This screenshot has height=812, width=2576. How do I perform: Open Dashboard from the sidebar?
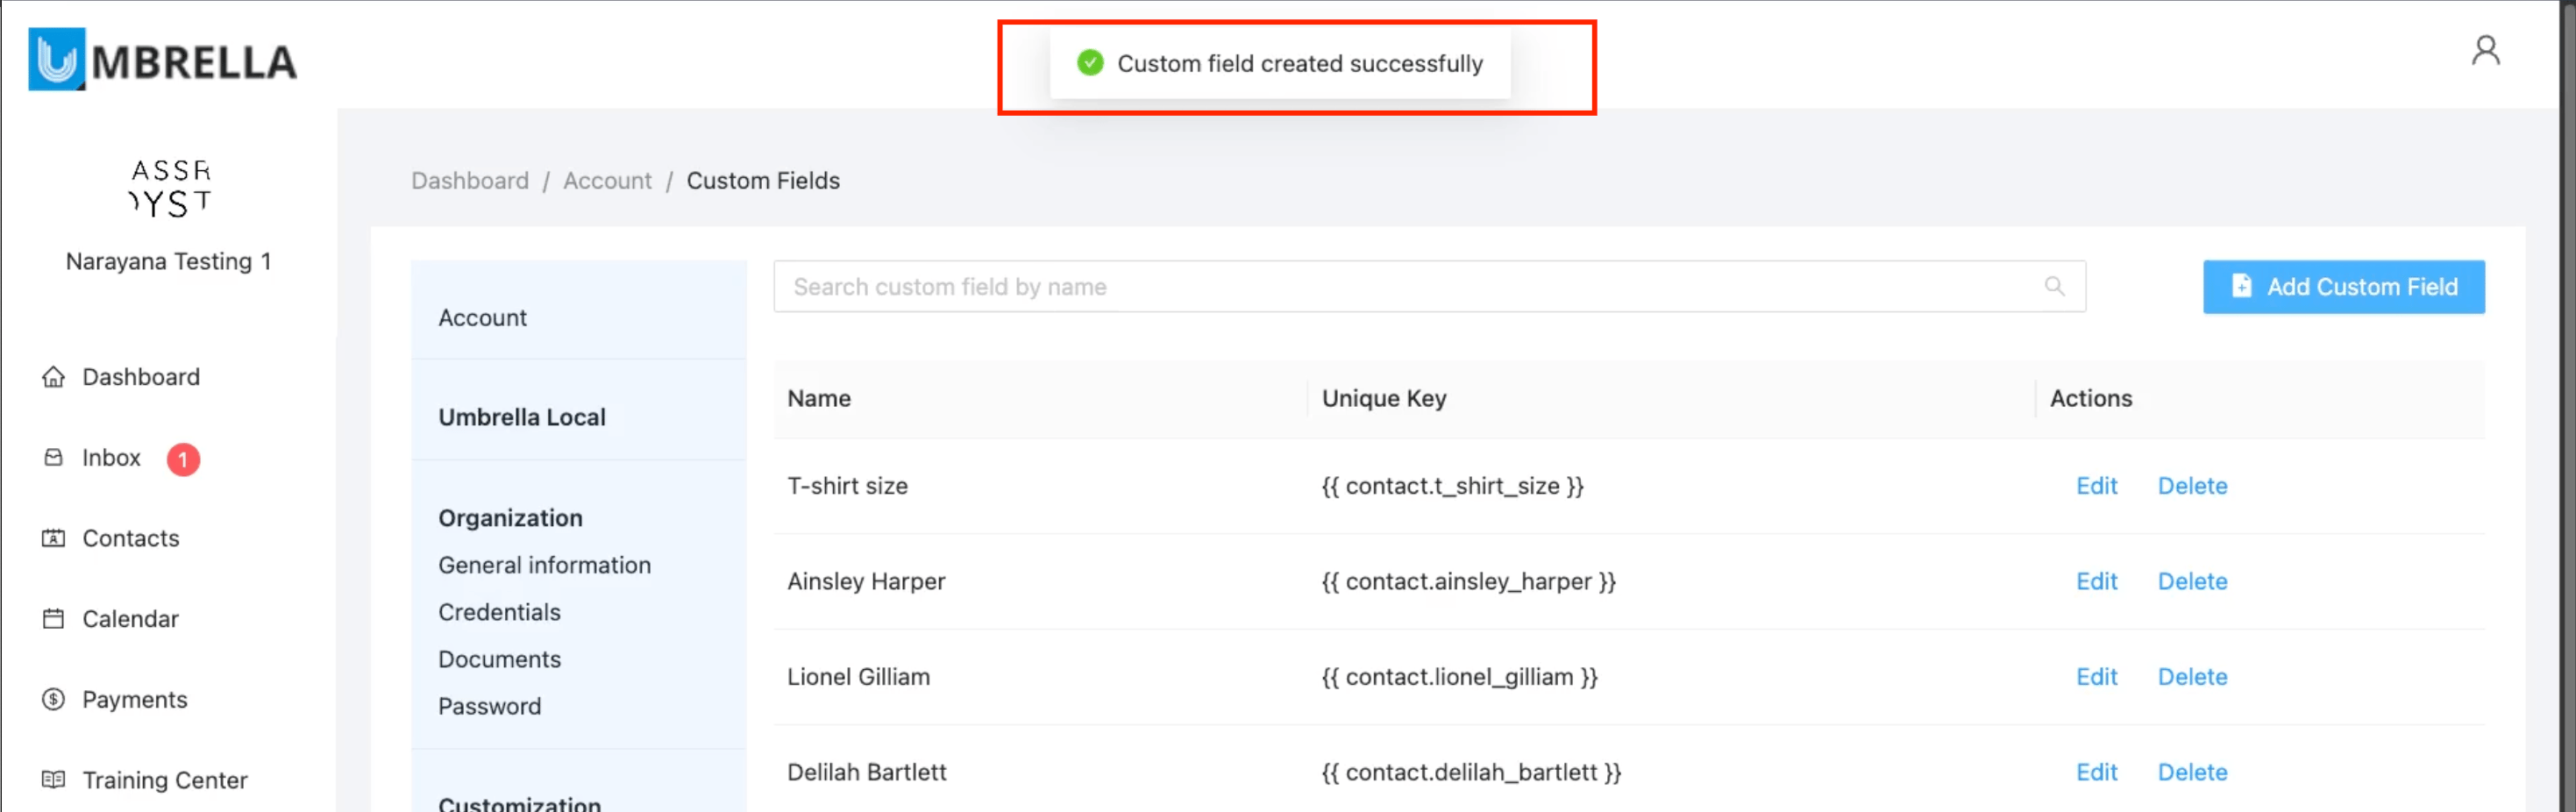pyautogui.click(x=140, y=377)
